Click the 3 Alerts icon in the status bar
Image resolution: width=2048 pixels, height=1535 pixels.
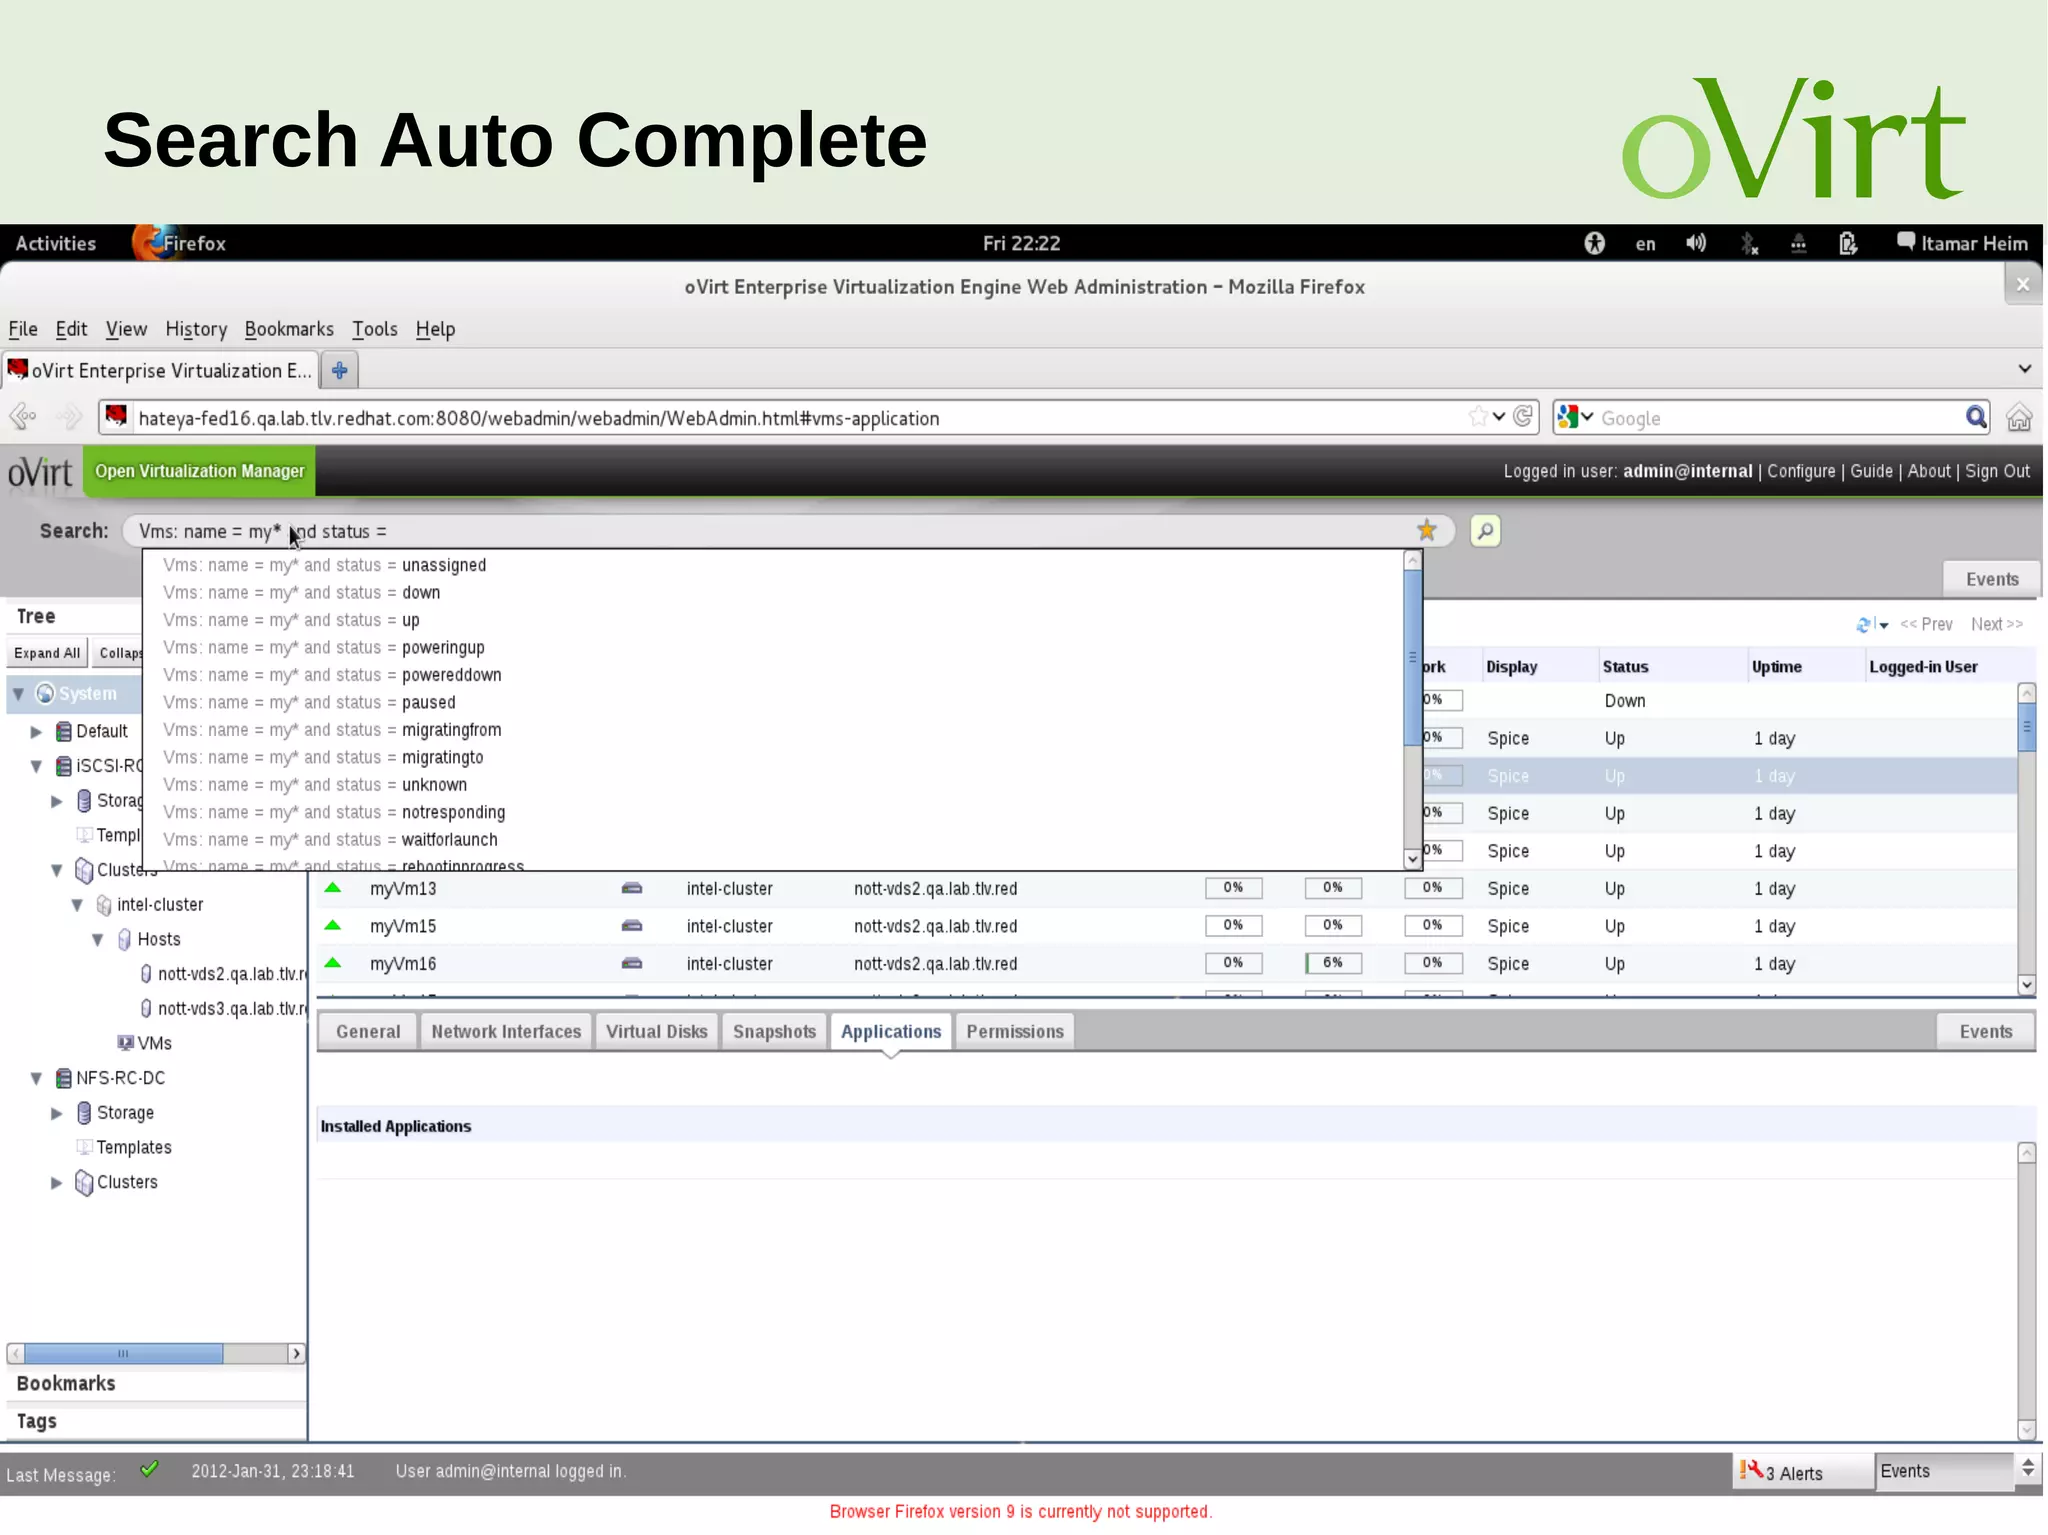(x=1751, y=1470)
